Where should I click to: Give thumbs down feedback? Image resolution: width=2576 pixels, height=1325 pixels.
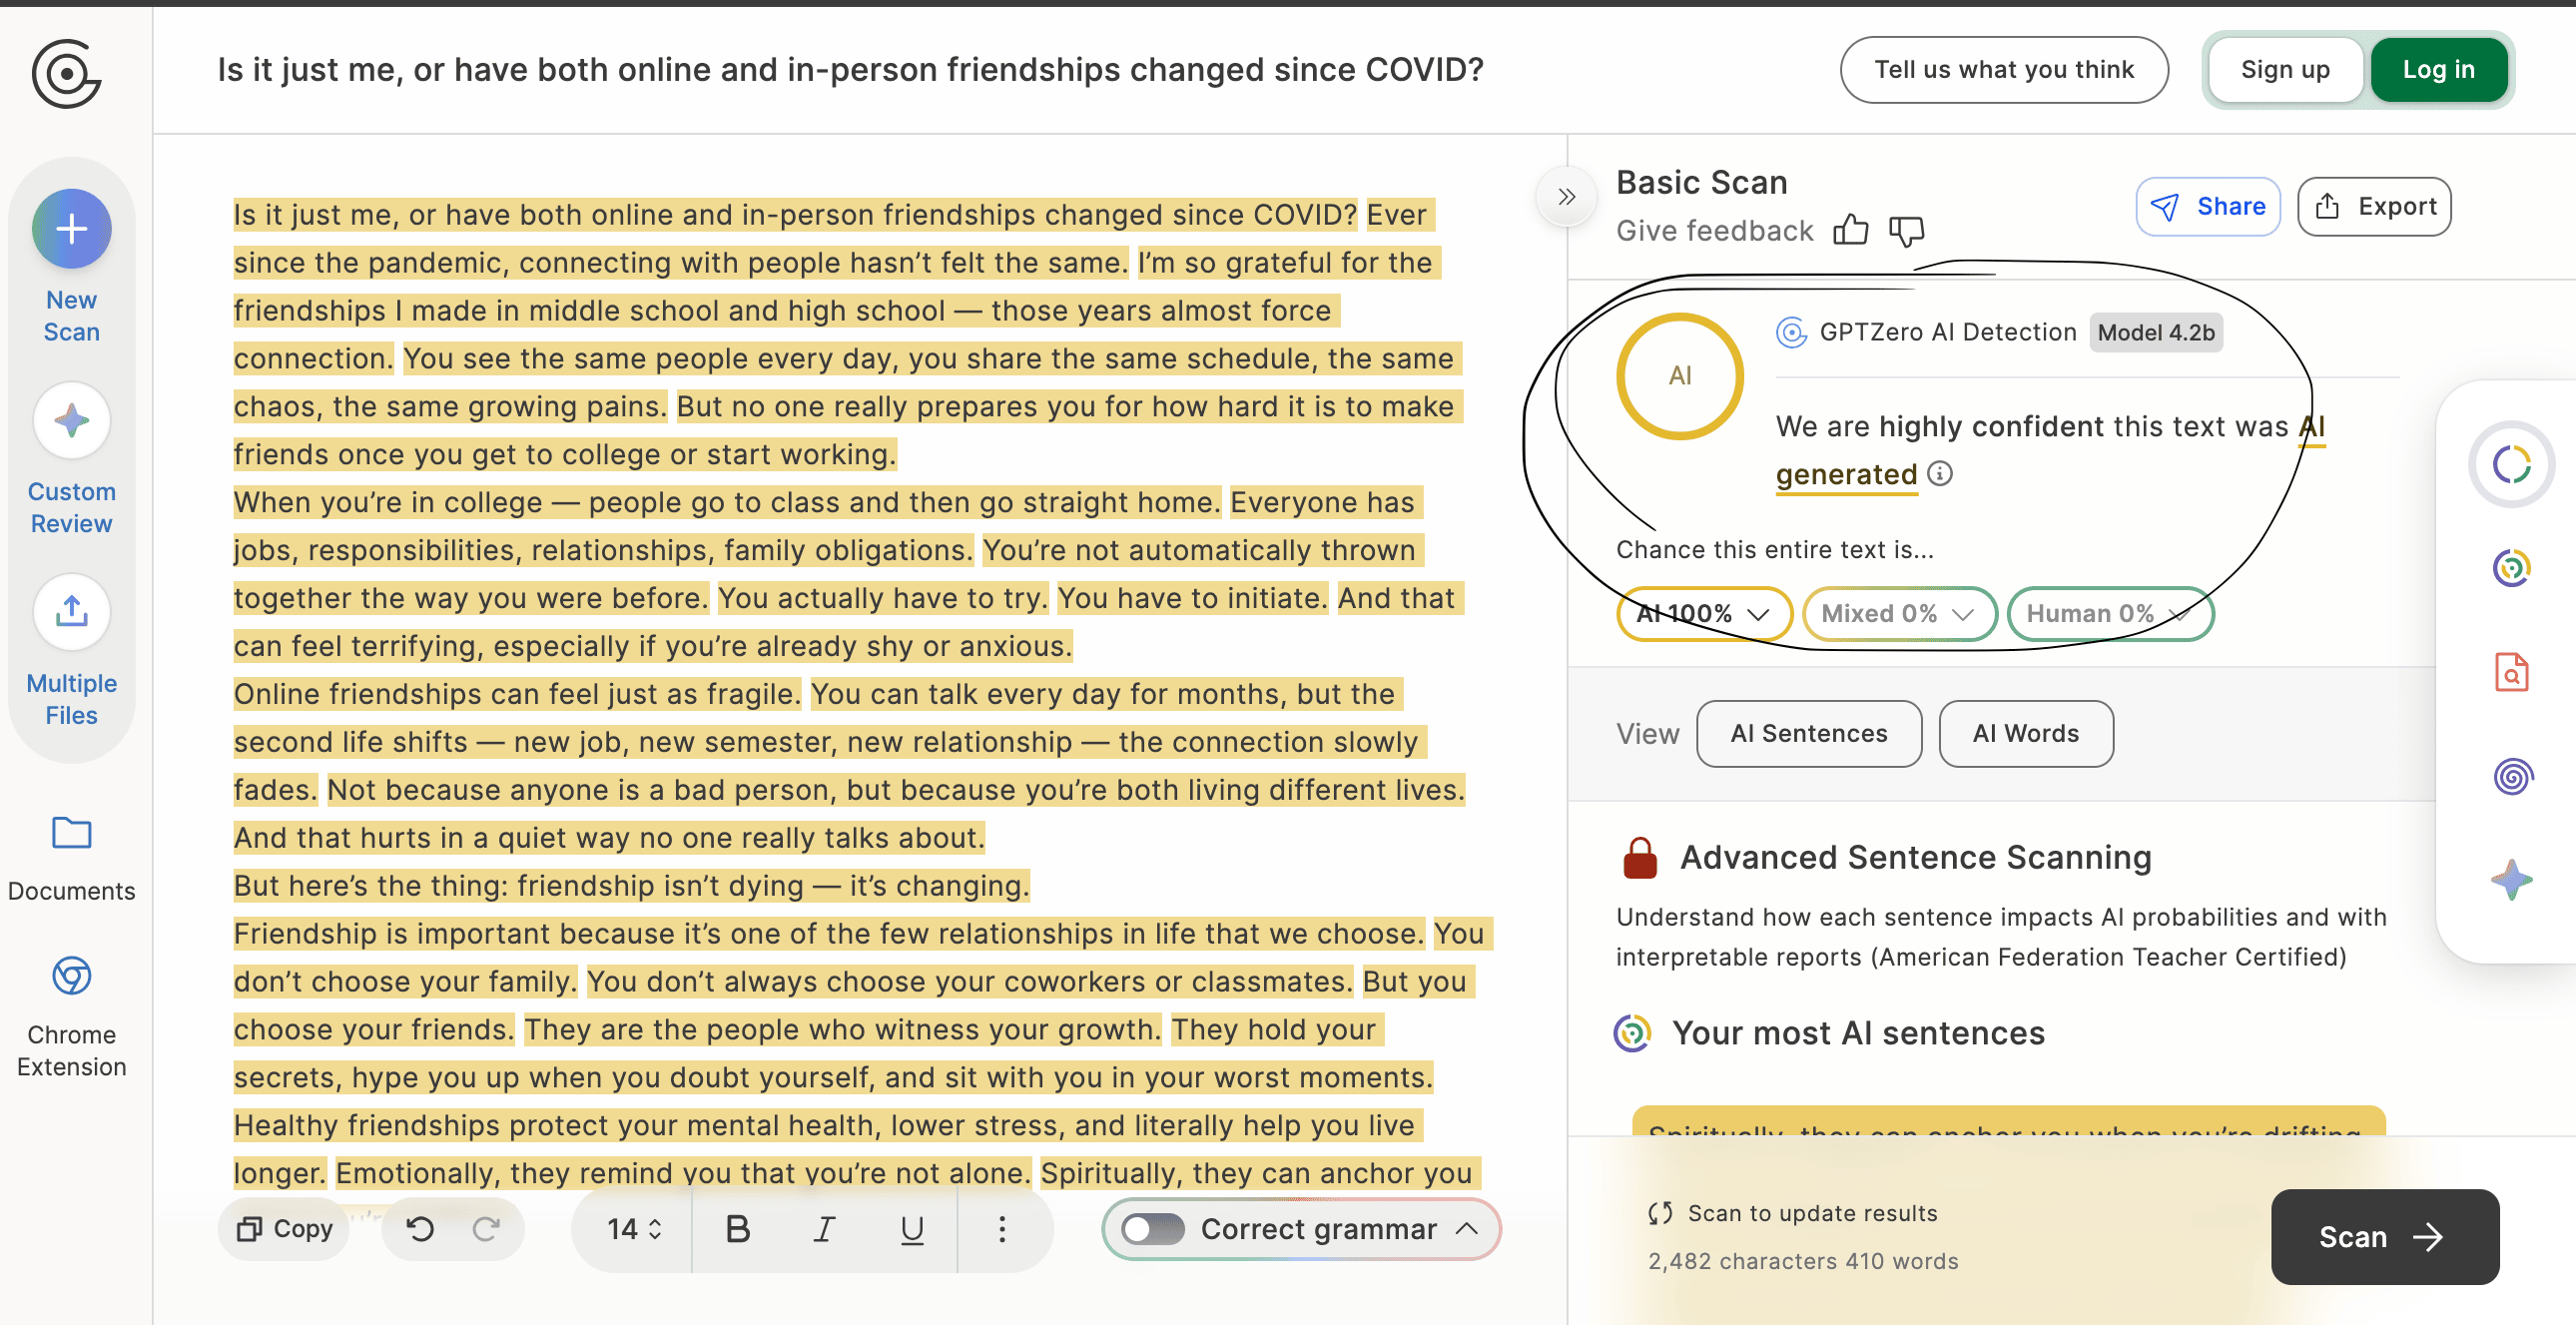pyautogui.click(x=1906, y=231)
